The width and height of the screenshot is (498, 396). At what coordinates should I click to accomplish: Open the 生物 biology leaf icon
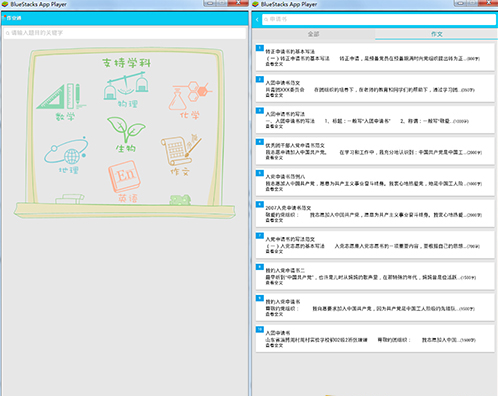126,134
